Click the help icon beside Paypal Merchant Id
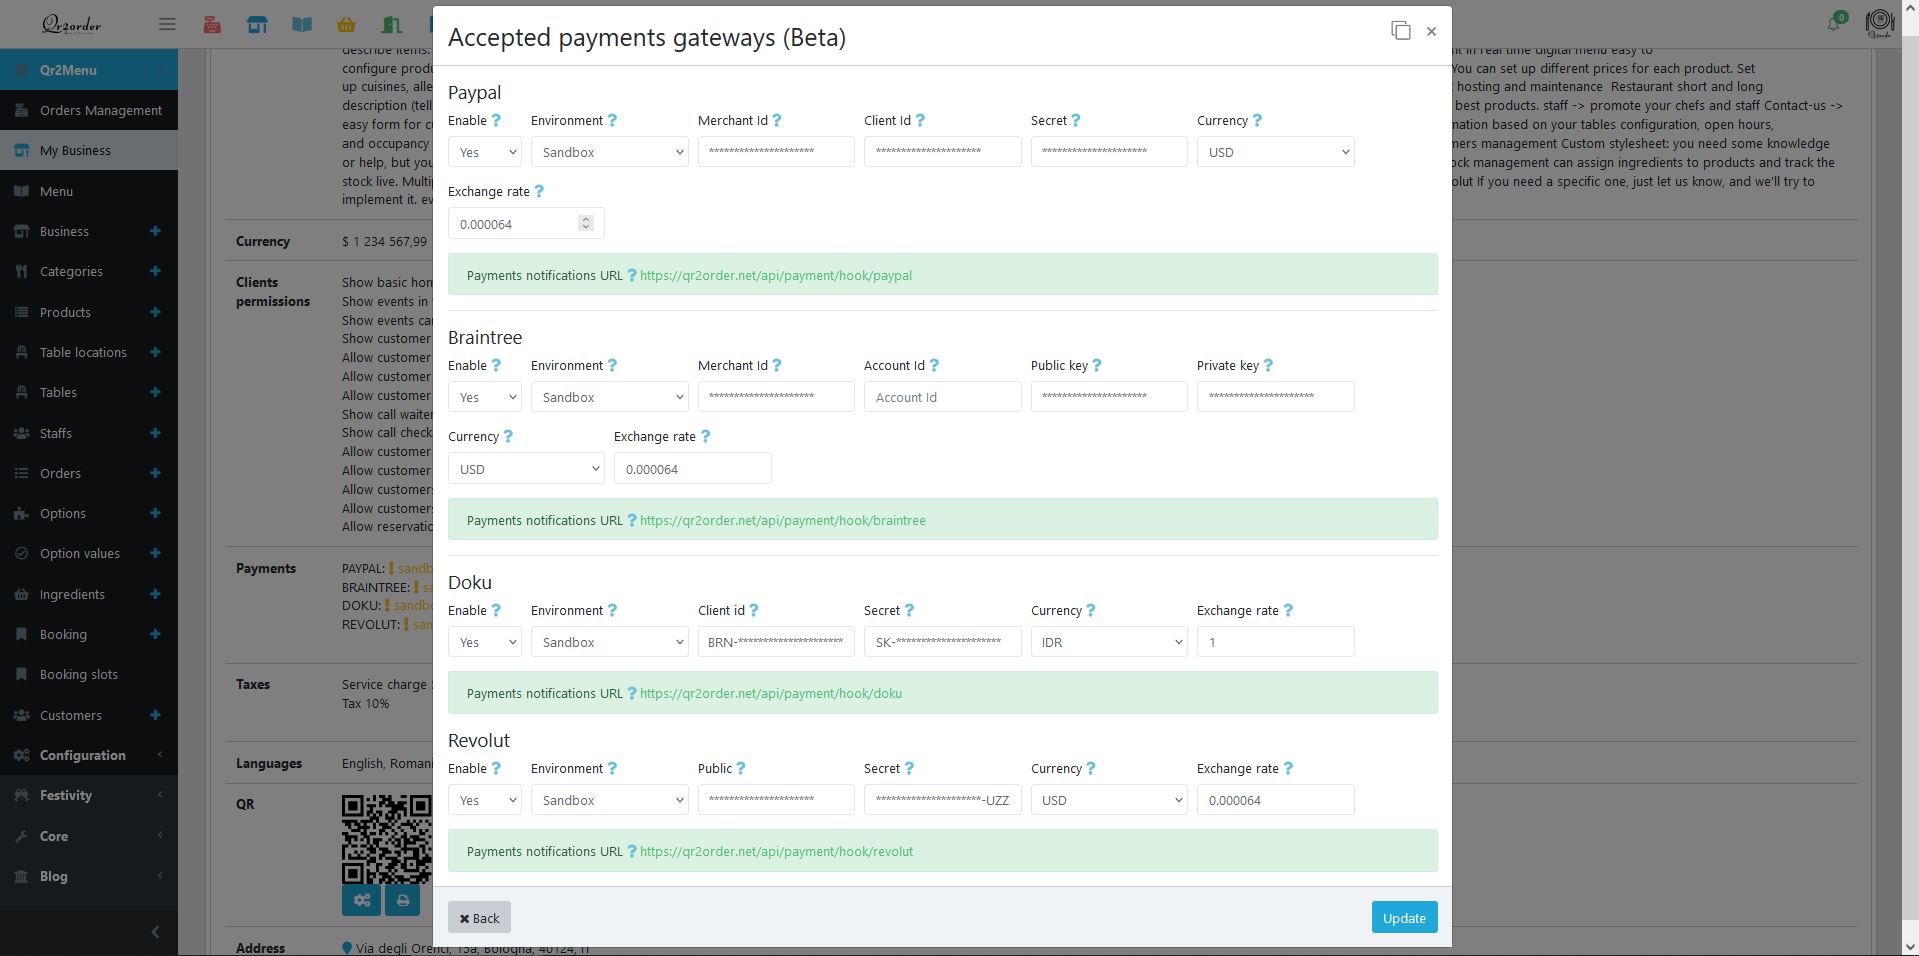The image size is (1919, 956). click(777, 120)
